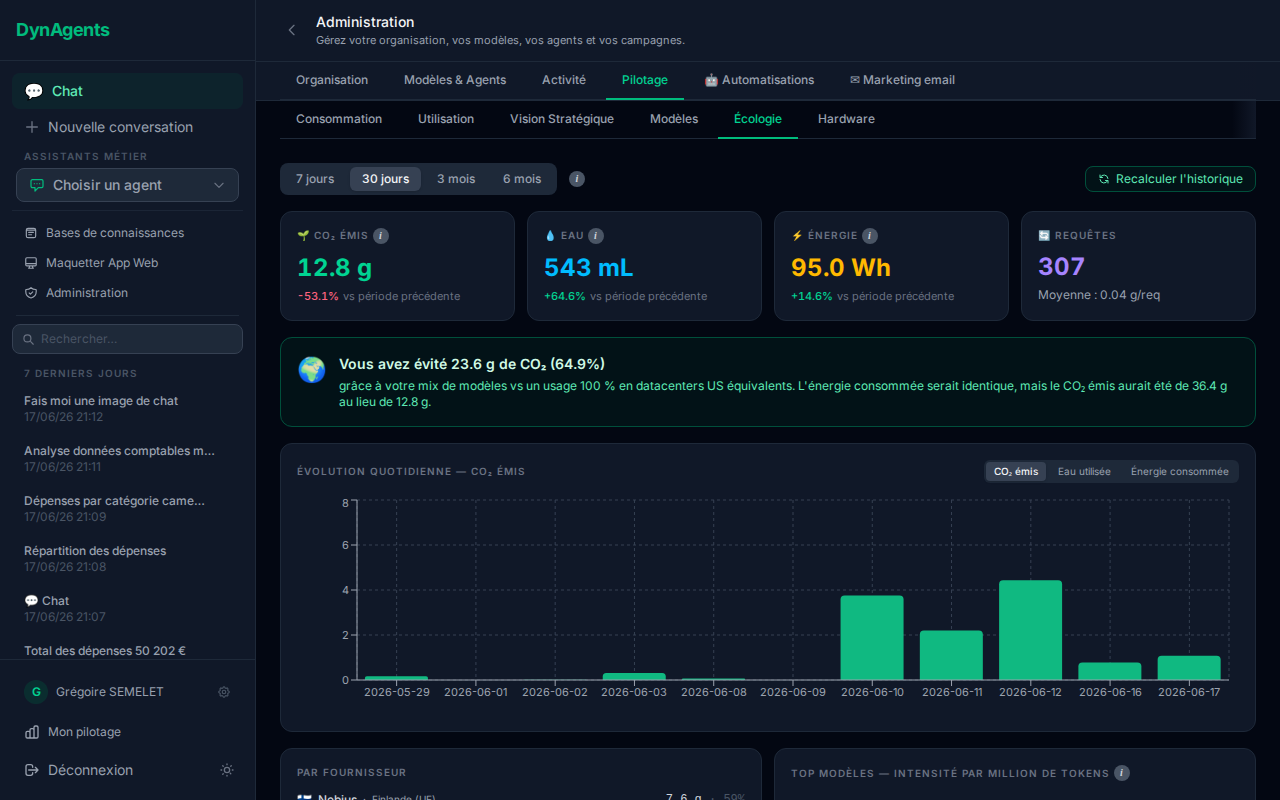The image size is (1280, 800).
Task: Click the Rechercher search field
Action: point(127,339)
